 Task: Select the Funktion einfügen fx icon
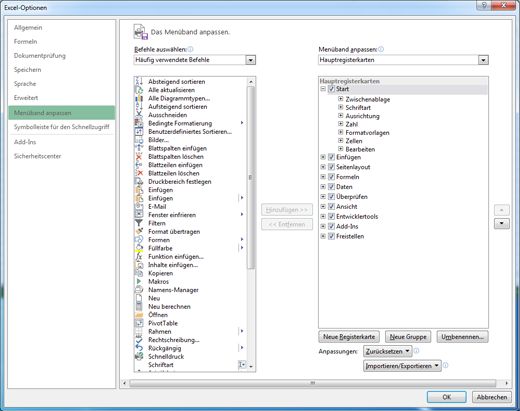[139, 256]
